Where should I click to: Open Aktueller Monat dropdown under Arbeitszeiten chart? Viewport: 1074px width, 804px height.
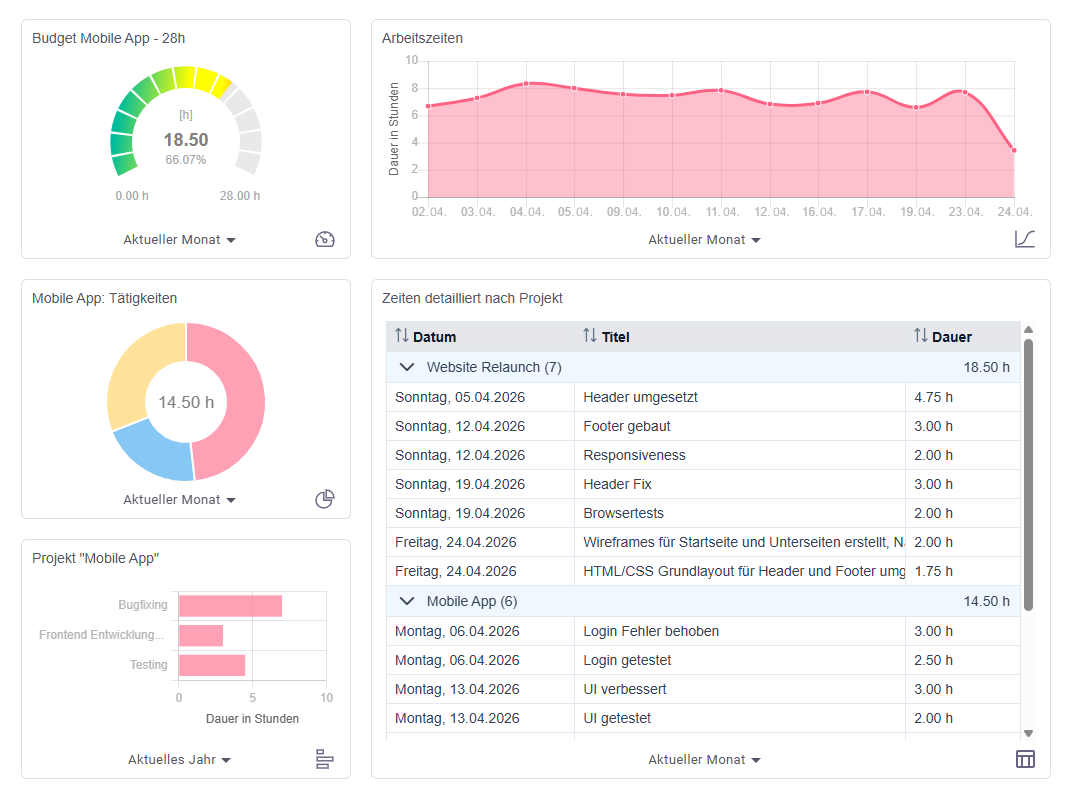[x=704, y=240]
